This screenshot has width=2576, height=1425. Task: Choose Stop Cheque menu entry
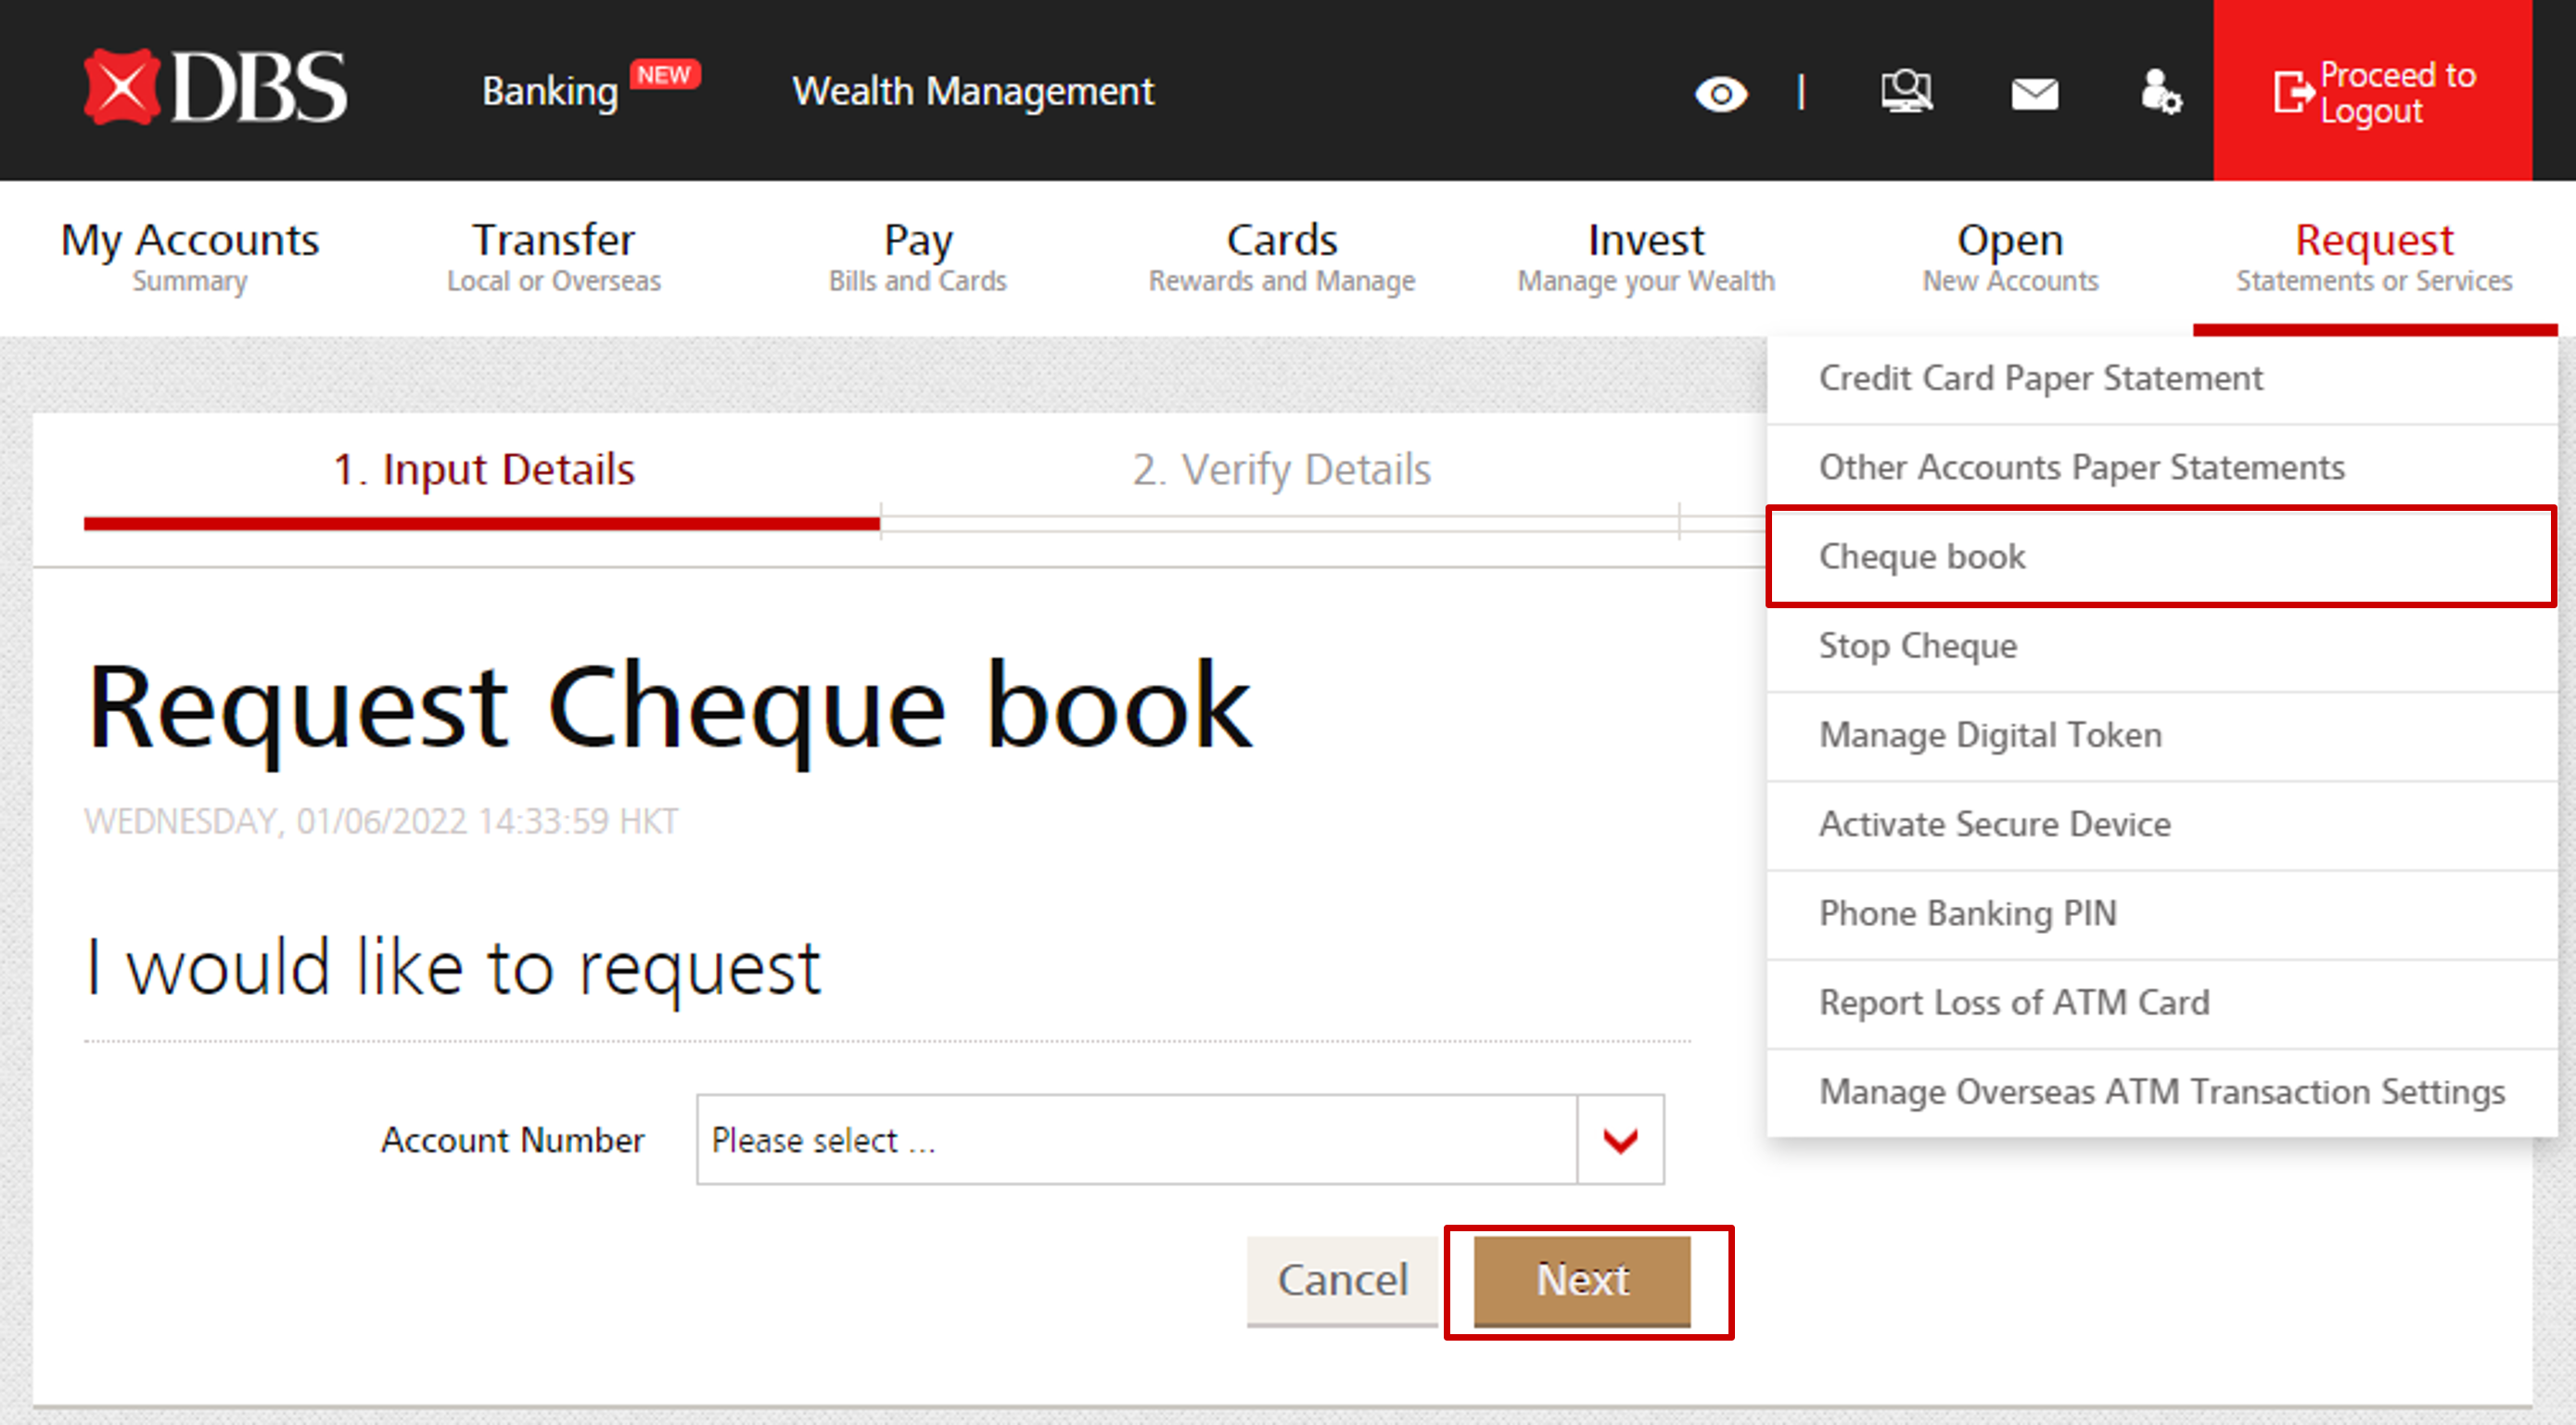[x=1917, y=645]
